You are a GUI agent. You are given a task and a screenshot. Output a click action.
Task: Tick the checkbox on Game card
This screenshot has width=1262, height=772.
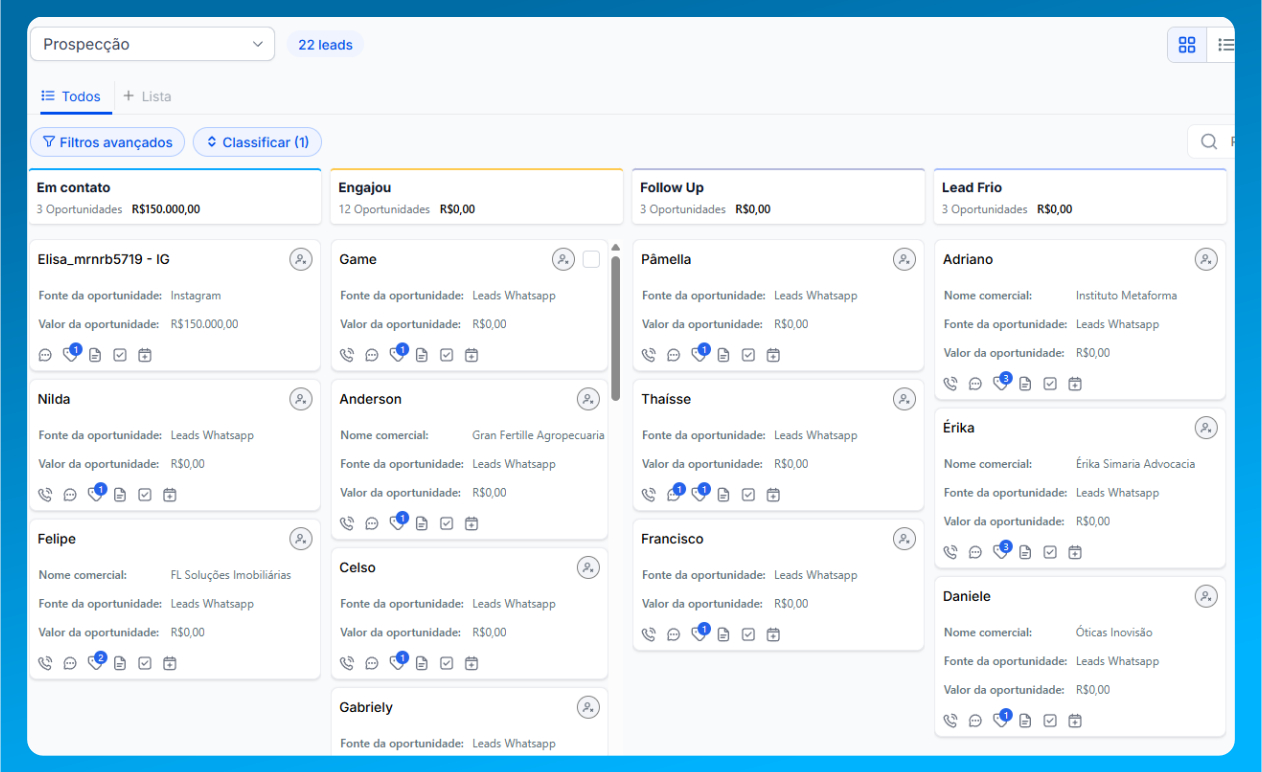[591, 260]
